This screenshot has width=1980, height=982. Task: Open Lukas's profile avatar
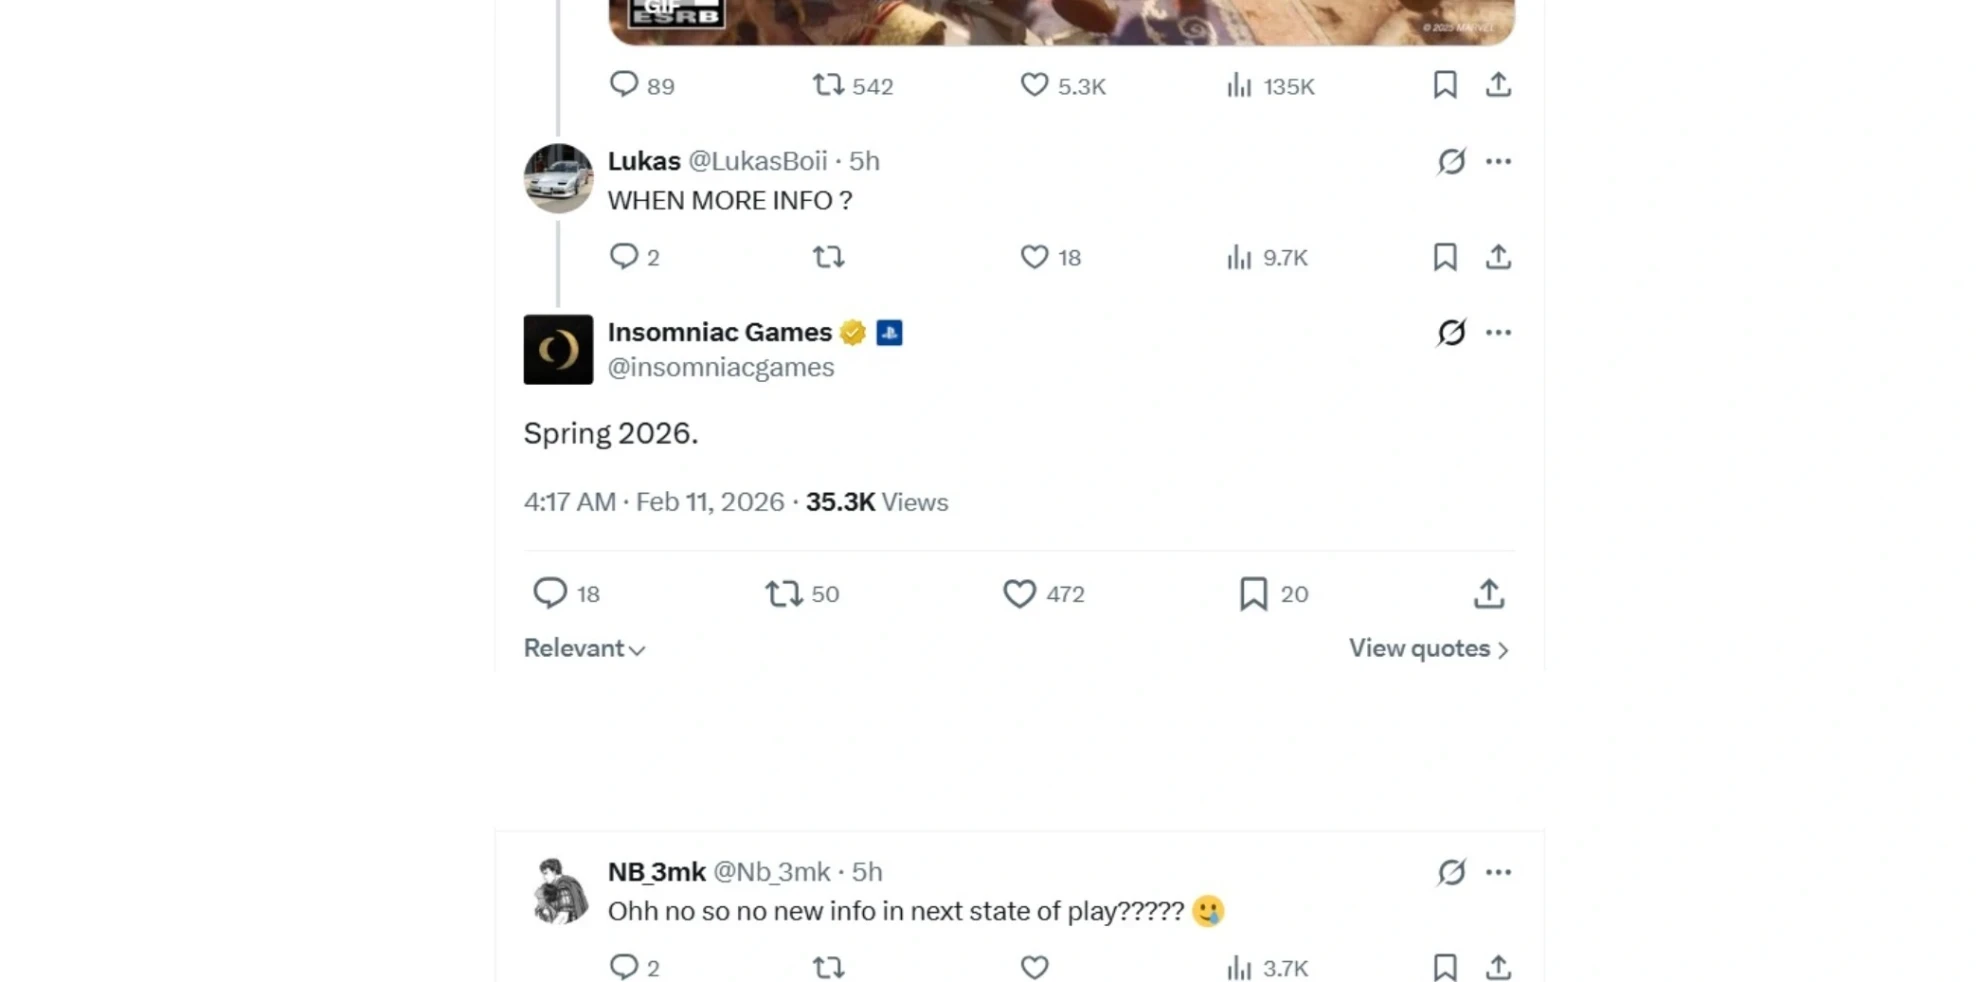[558, 179]
